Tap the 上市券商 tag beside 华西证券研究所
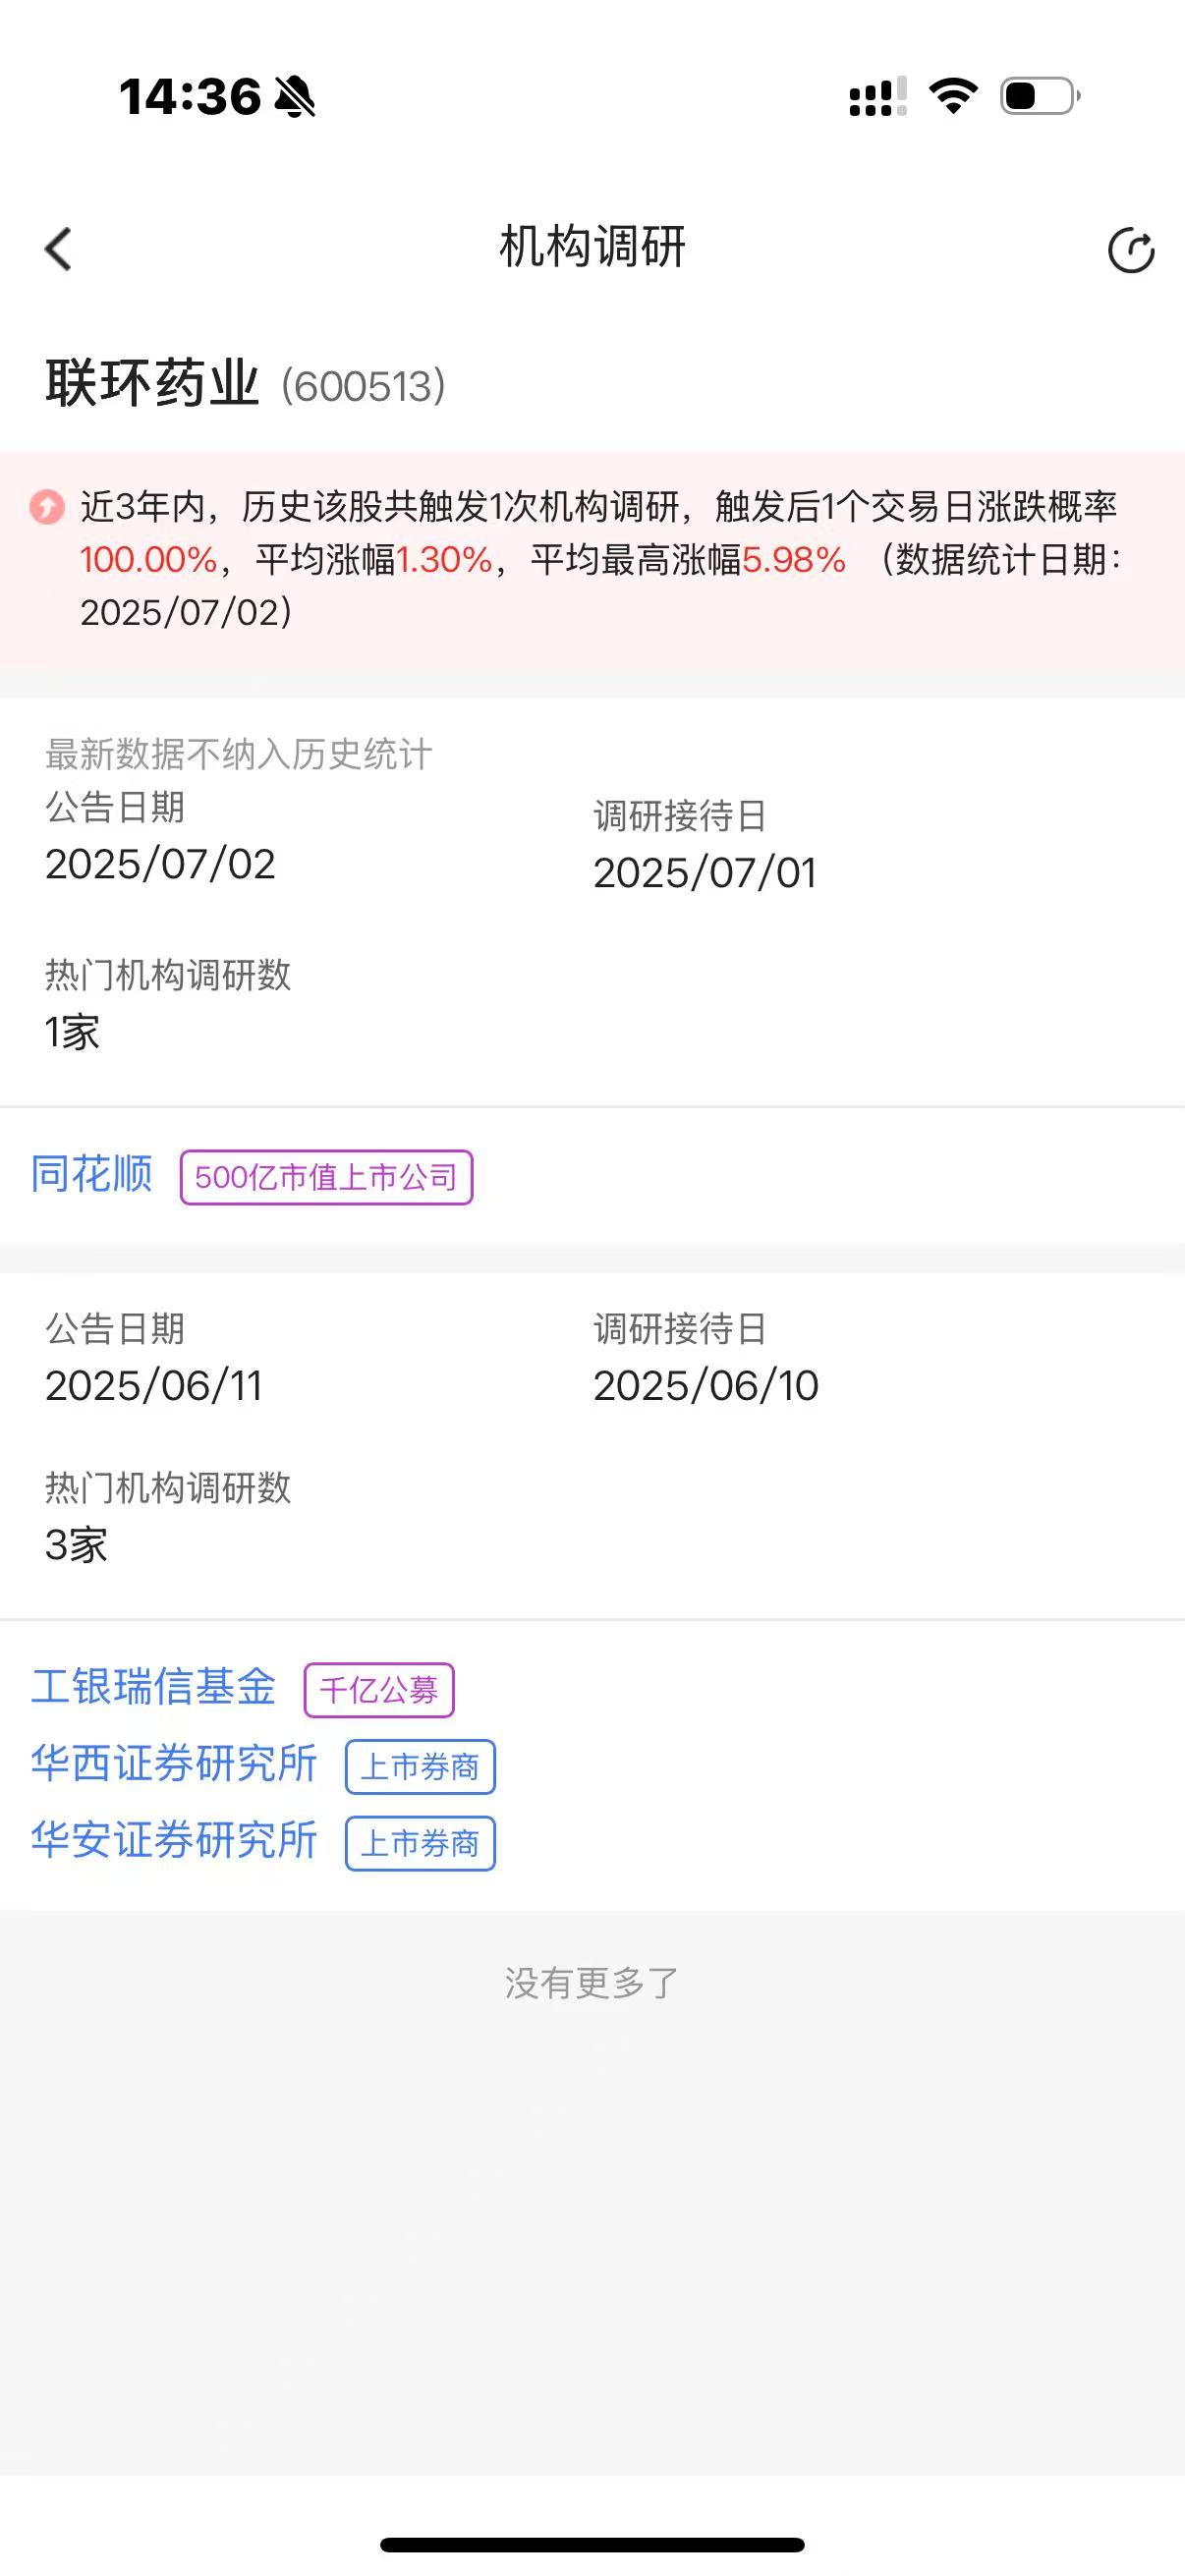The image size is (1185, 2576). 420,1767
